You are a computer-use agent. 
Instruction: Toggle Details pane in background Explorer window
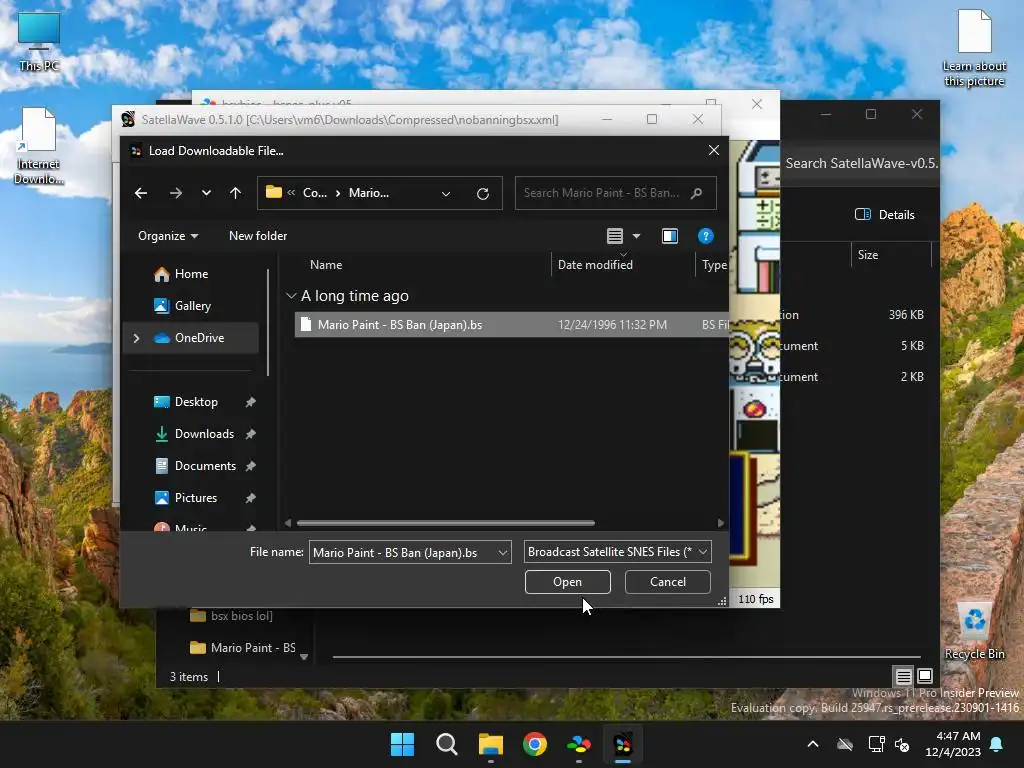[x=885, y=214]
